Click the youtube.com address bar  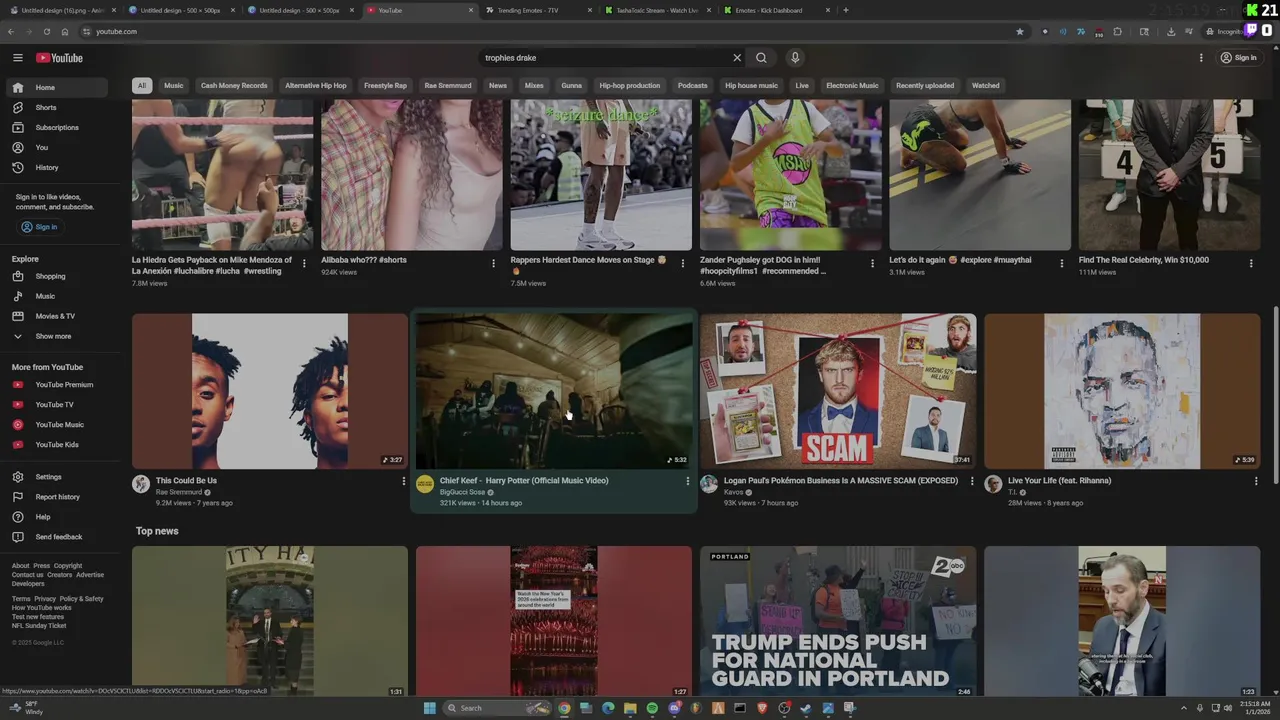(545, 31)
